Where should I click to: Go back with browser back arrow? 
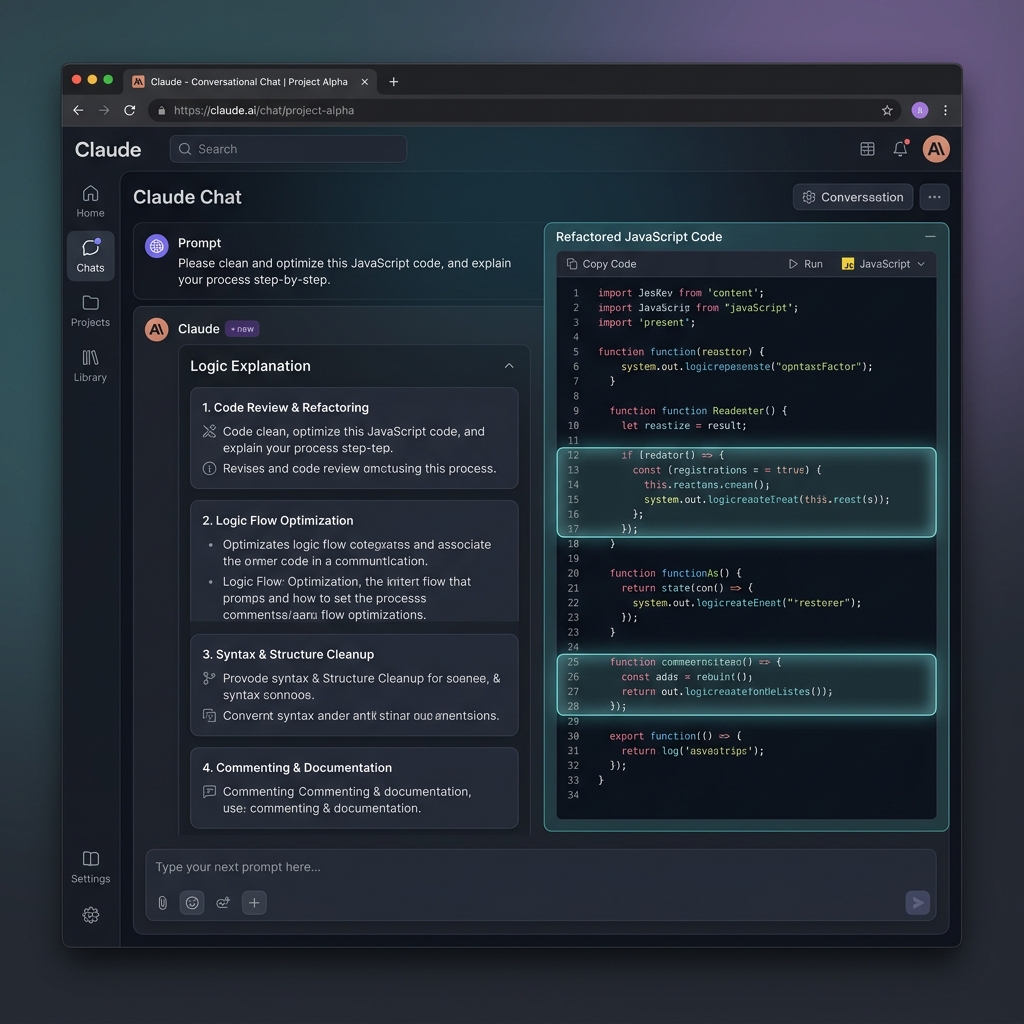coord(78,110)
